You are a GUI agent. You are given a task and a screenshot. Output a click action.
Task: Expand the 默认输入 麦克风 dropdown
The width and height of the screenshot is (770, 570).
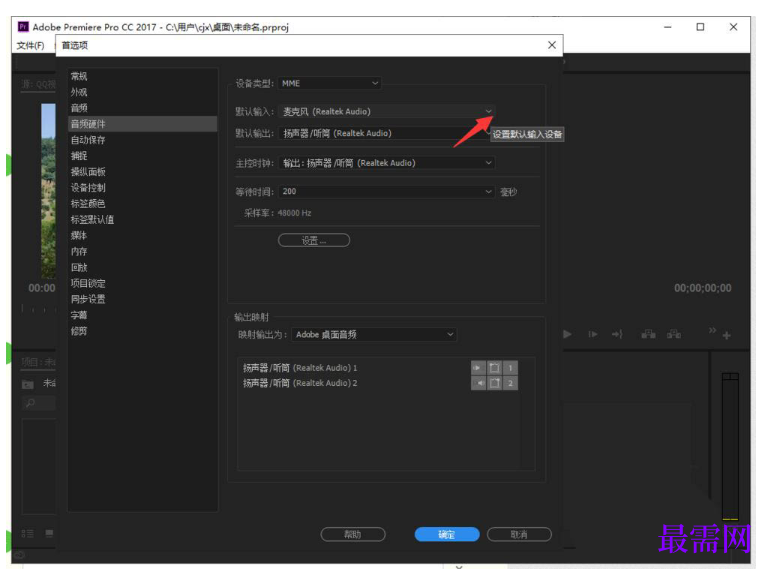pyautogui.click(x=387, y=111)
